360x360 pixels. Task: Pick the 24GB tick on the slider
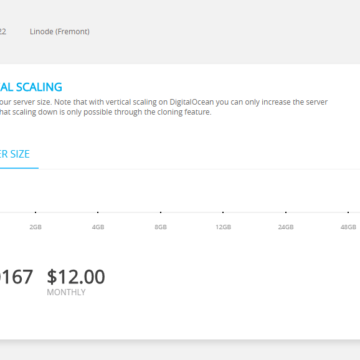click(x=286, y=212)
